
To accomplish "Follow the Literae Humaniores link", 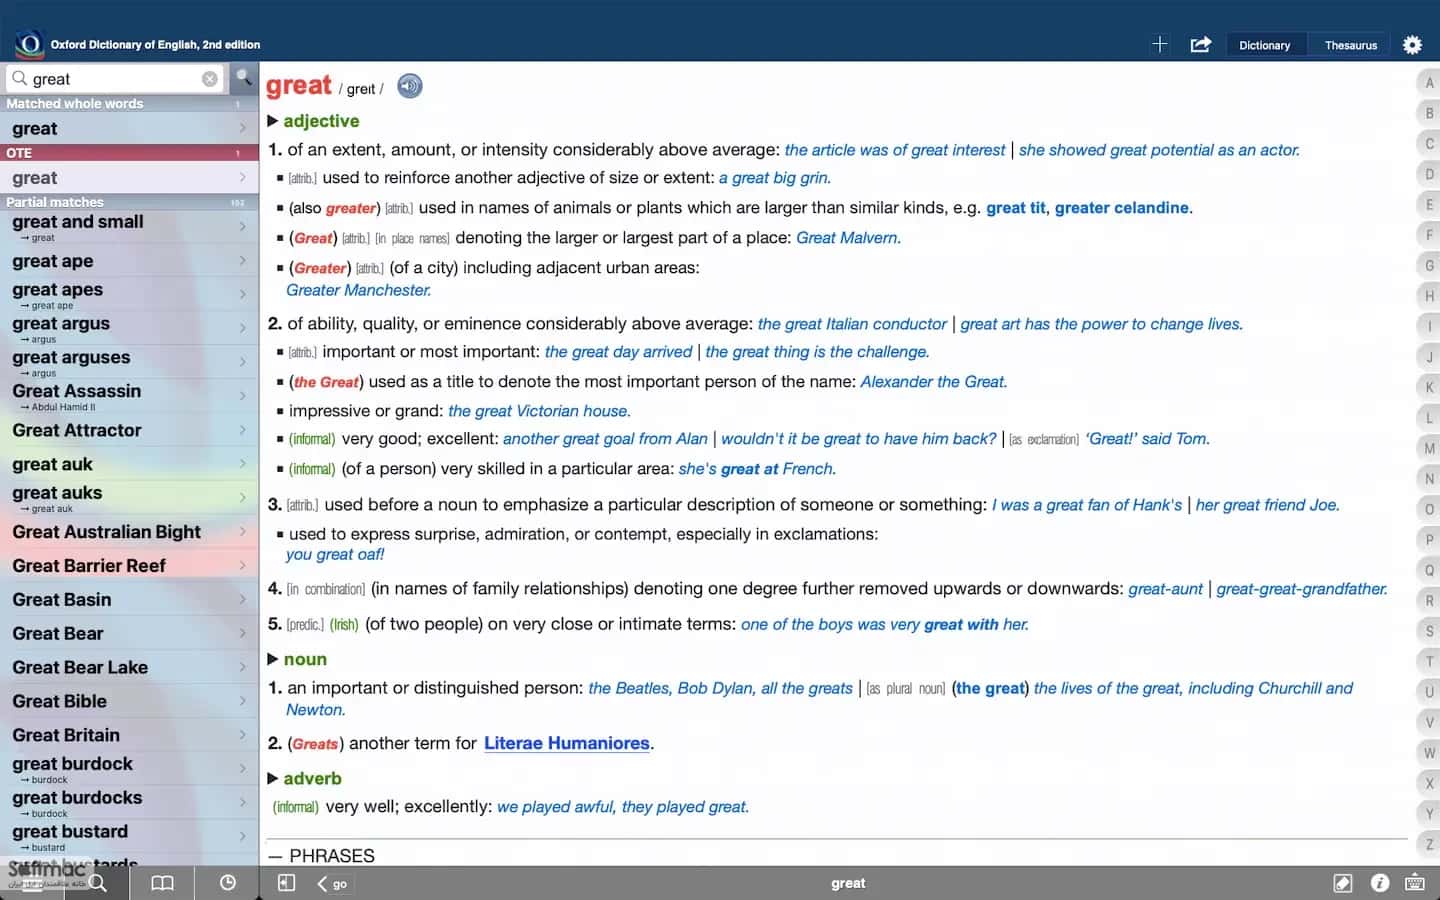I will (567, 743).
